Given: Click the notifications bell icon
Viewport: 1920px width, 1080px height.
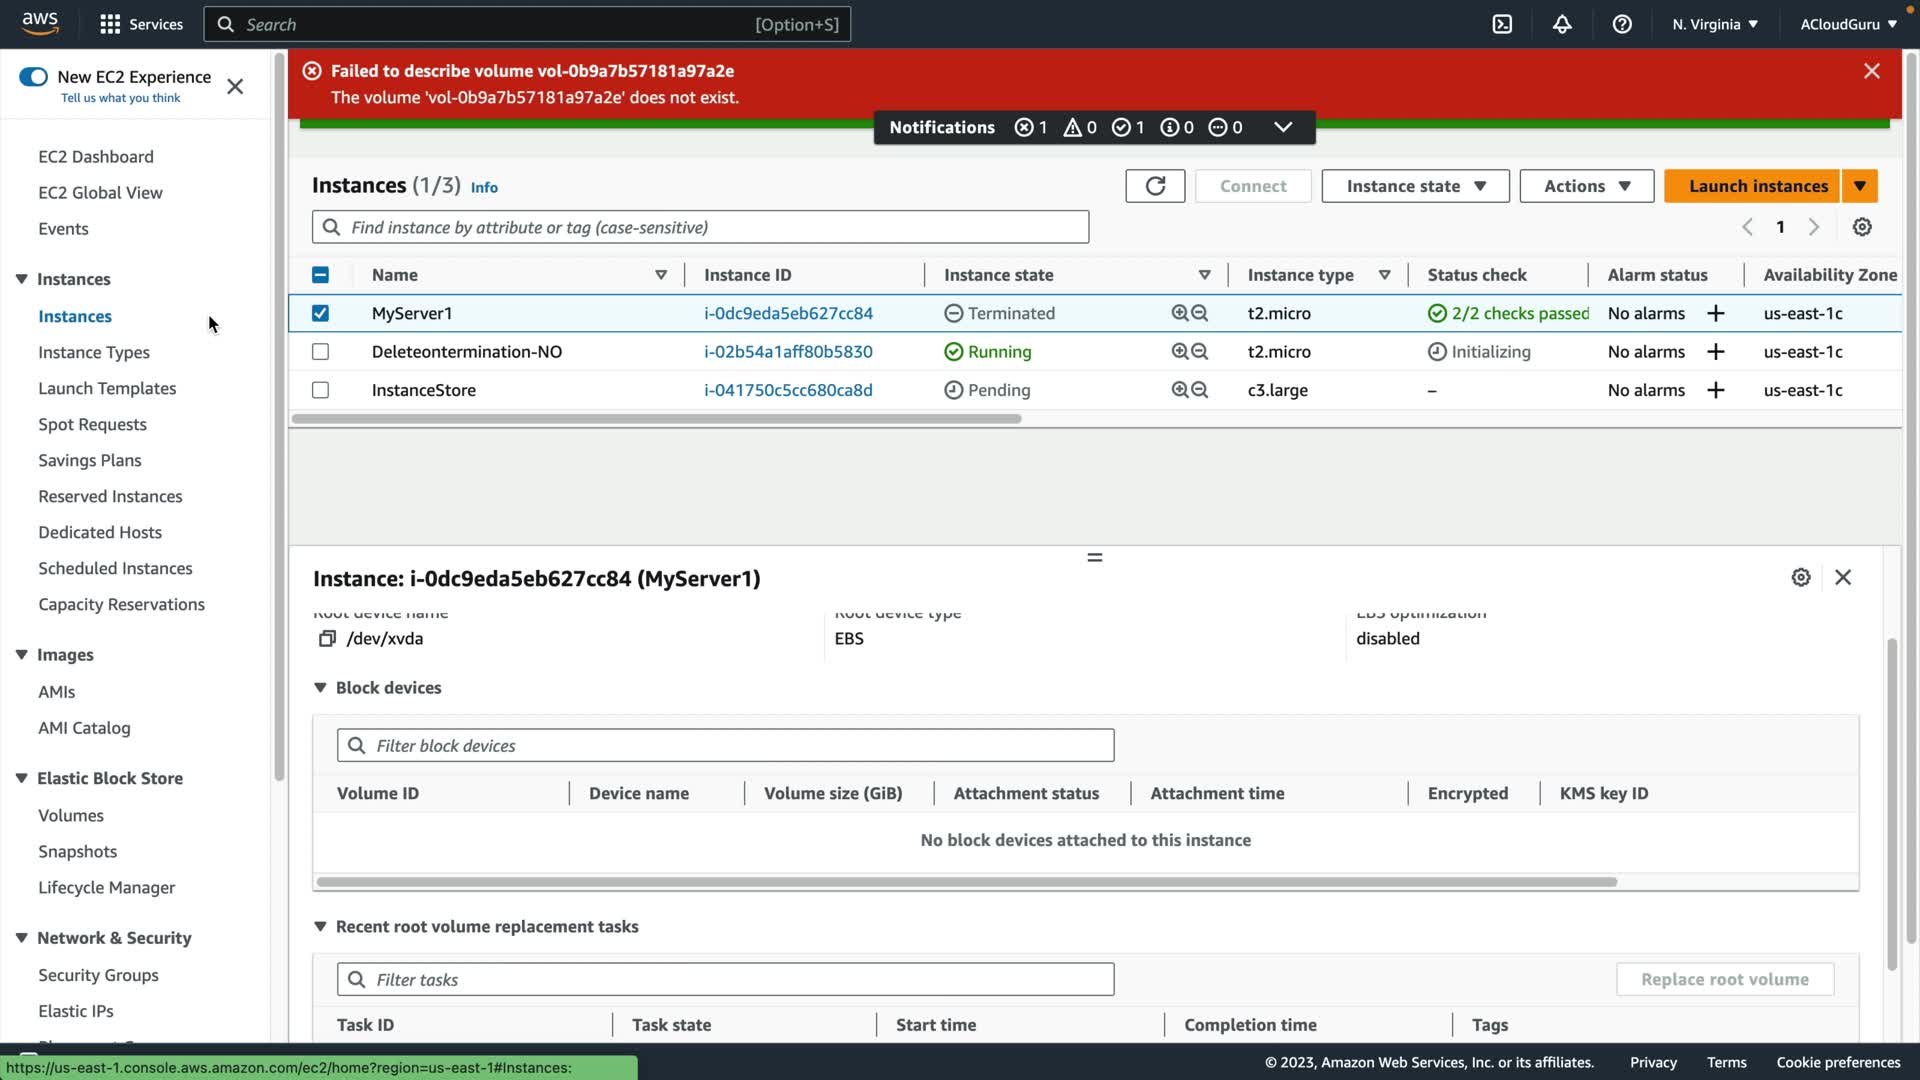Looking at the screenshot, I should coord(1562,24).
